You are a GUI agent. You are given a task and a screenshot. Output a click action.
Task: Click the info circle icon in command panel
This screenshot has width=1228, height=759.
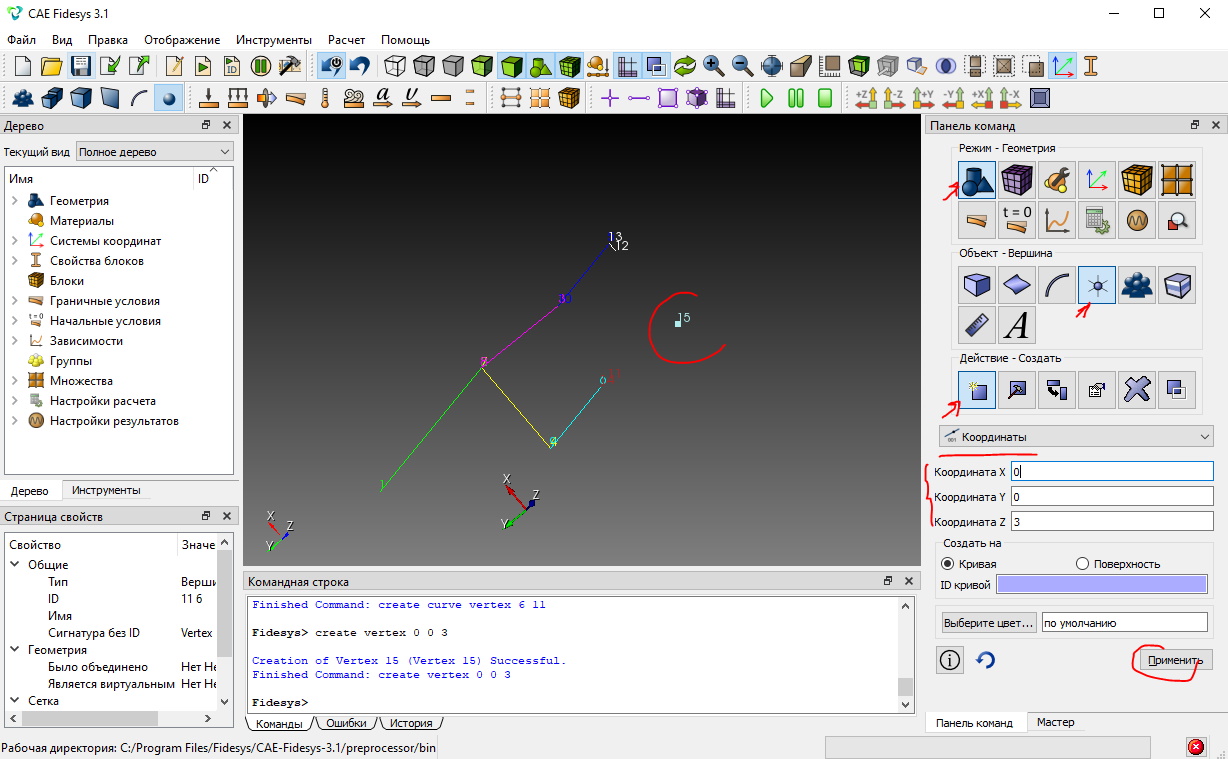(x=950, y=660)
